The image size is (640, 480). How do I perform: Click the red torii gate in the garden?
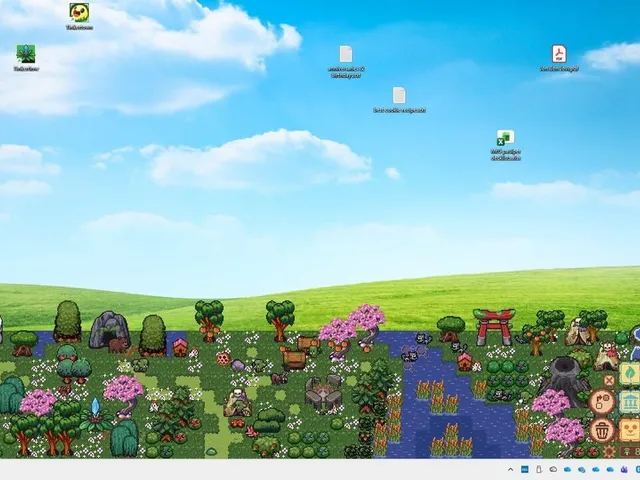pyautogui.click(x=494, y=327)
